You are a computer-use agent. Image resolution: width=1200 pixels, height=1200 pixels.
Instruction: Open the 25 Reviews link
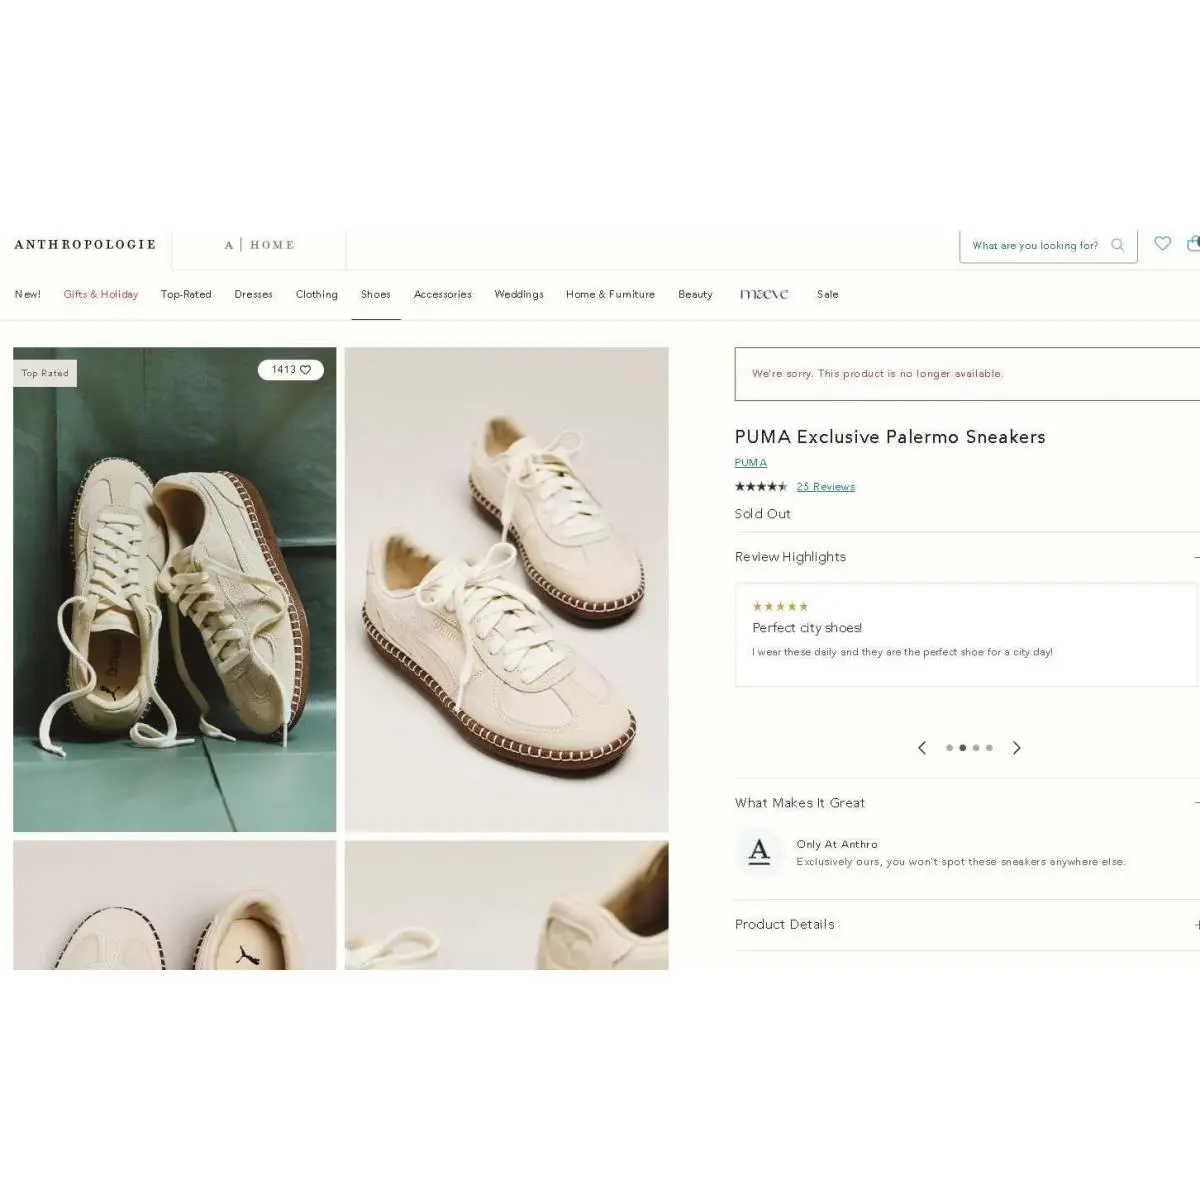(x=826, y=487)
